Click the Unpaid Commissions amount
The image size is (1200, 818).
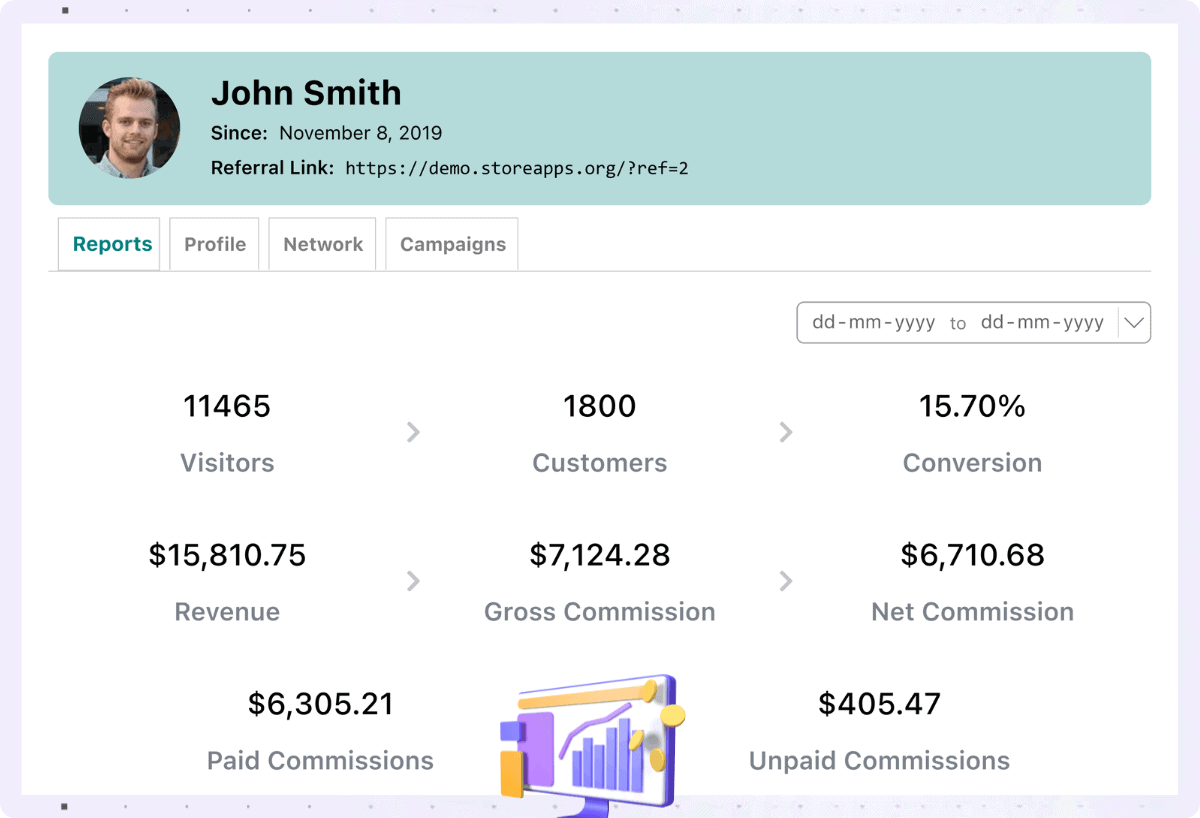tap(879, 703)
